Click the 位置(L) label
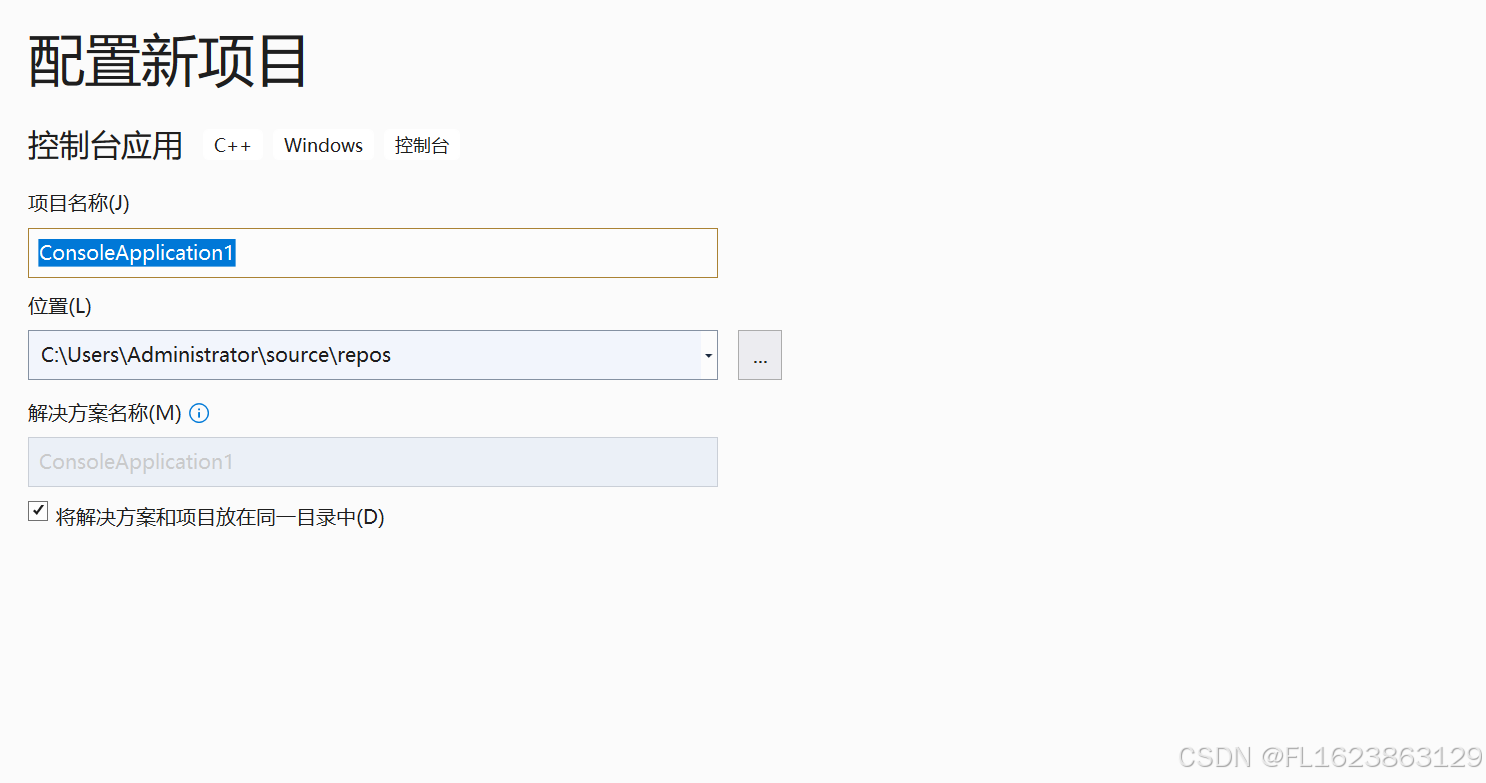Viewport: 1486px width, 783px height. tap(60, 306)
